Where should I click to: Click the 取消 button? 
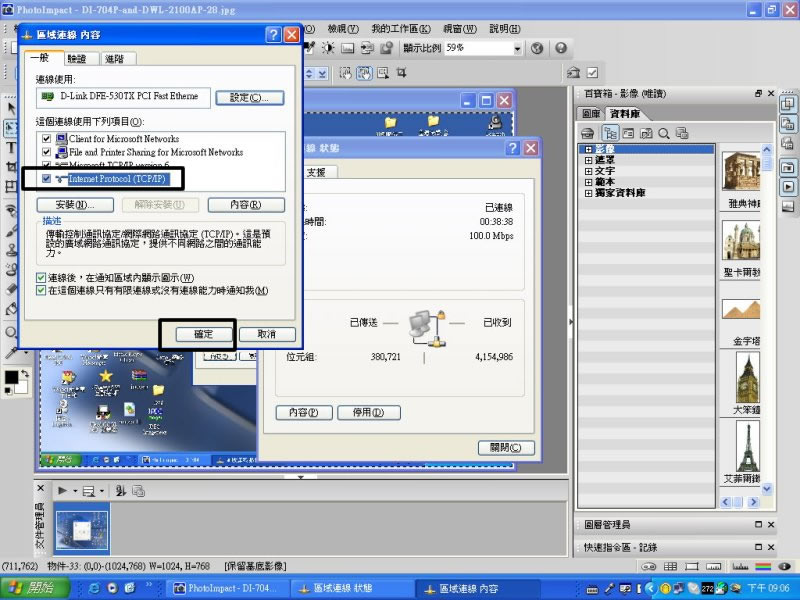point(267,334)
